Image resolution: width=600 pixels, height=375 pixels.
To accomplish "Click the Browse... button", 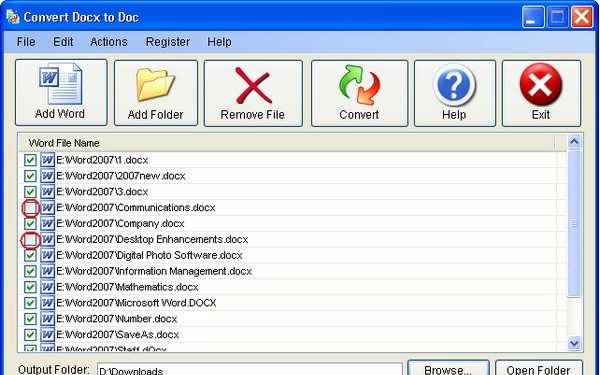I will 448,368.
